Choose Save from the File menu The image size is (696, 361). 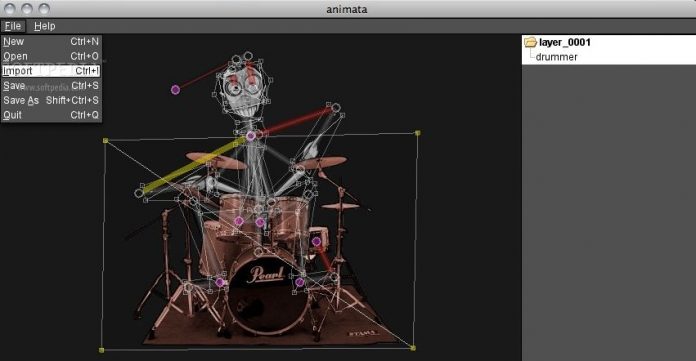click(x=51, y=86)
